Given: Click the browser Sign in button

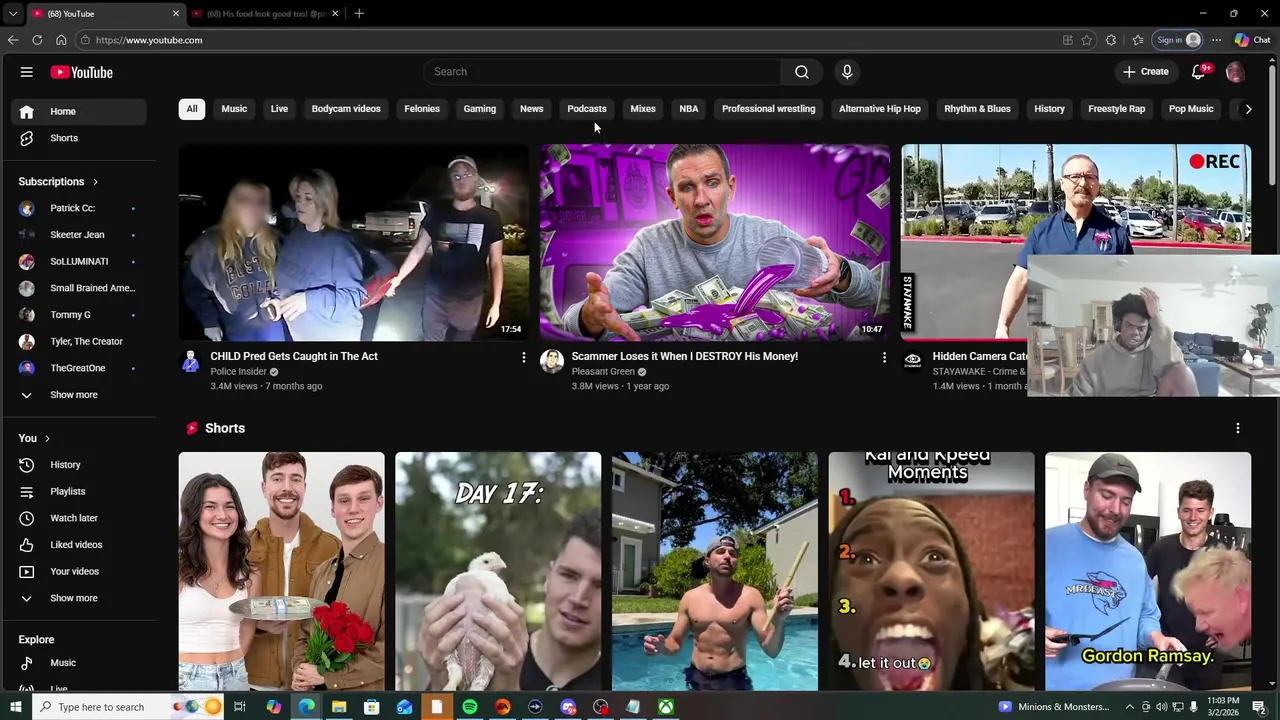Looking at the screenshot, I should coord(1177,40).
